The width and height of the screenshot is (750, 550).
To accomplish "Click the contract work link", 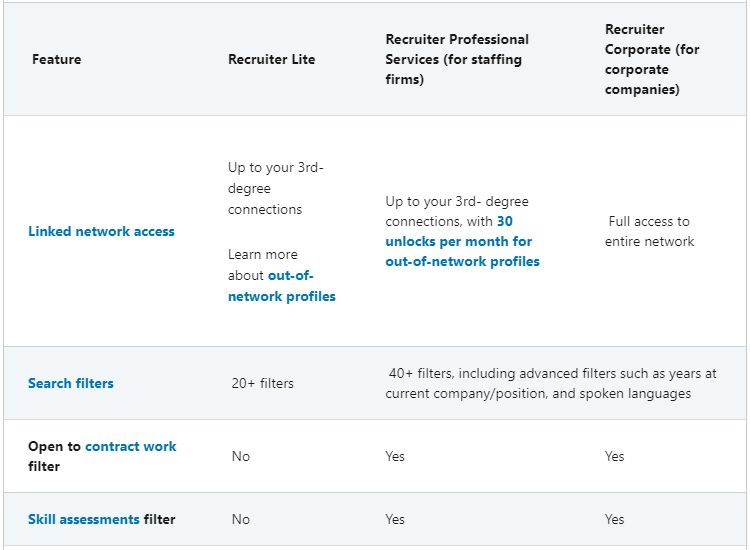I will coord(131,446).
